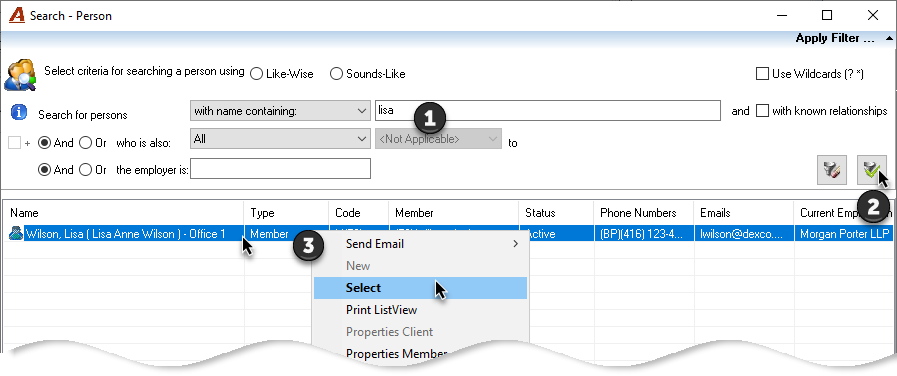This screenshot has height=376, width=897.
Task: Click the blue info icon beside Search for persons
Action: 19,112
